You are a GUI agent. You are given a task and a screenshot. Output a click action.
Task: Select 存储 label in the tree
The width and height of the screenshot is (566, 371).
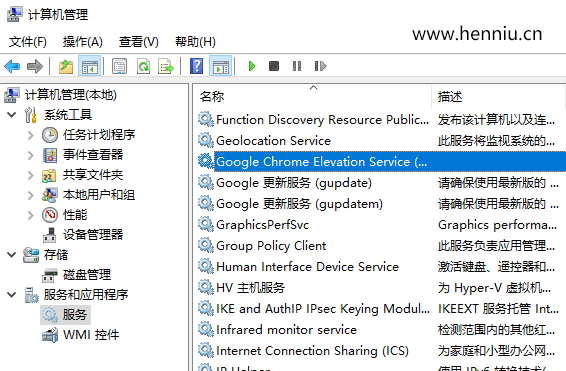tap(56, 255)
